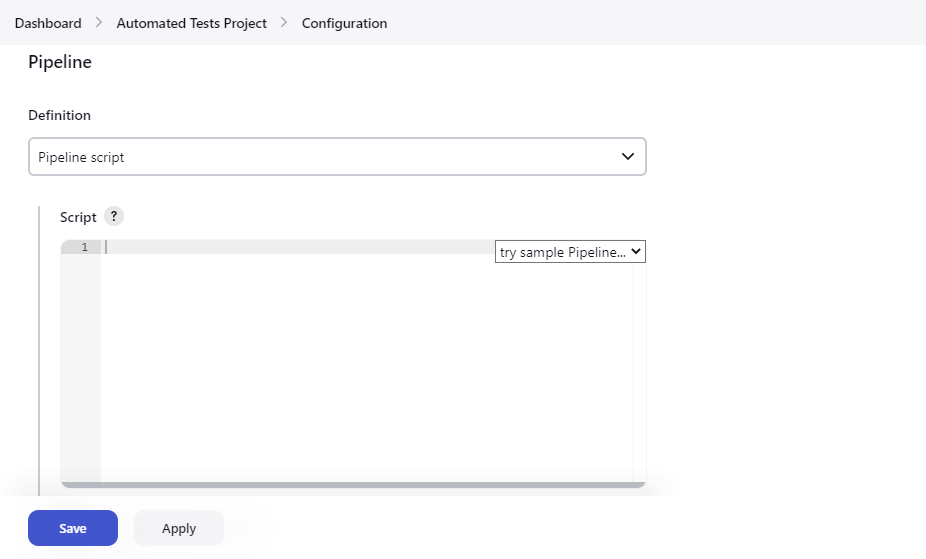Focus the first line of the Script editor

[x=300, y=247]
